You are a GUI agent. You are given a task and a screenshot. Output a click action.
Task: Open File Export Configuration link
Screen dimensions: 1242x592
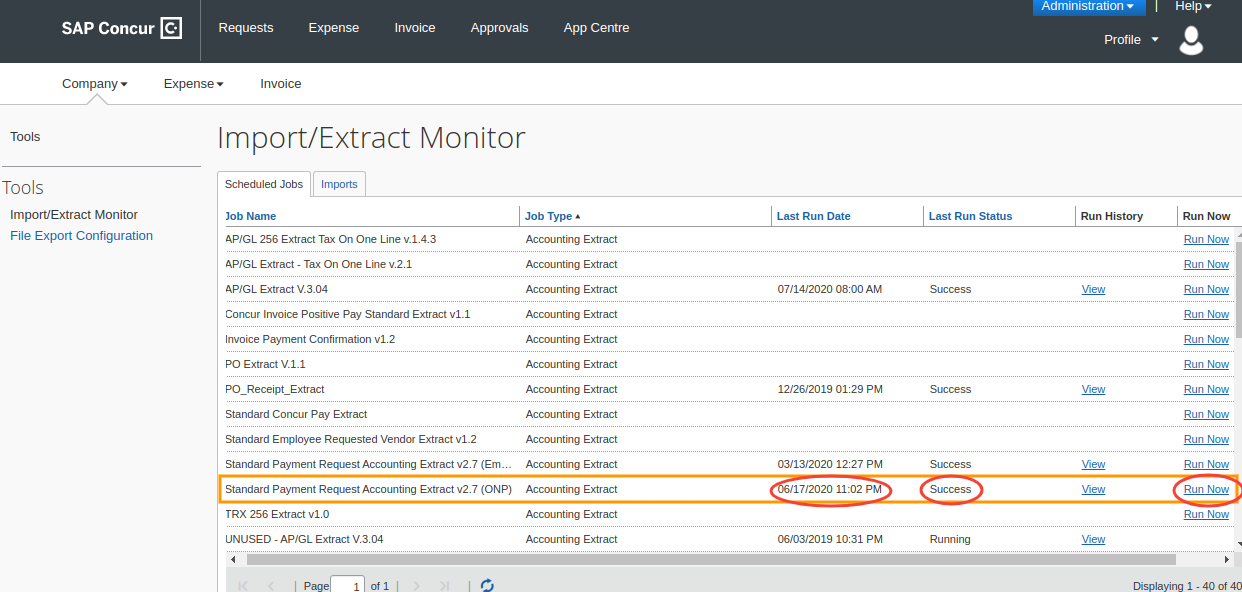point(82,236)
